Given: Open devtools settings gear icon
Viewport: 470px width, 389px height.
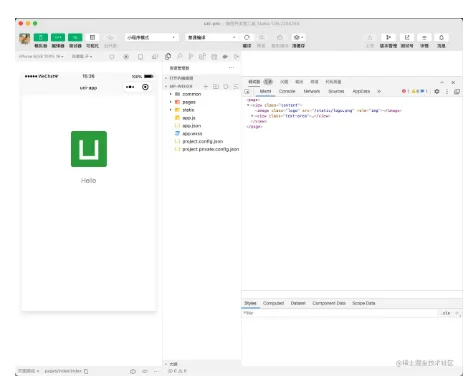Looking at the screenshot, I should point(437,91).
